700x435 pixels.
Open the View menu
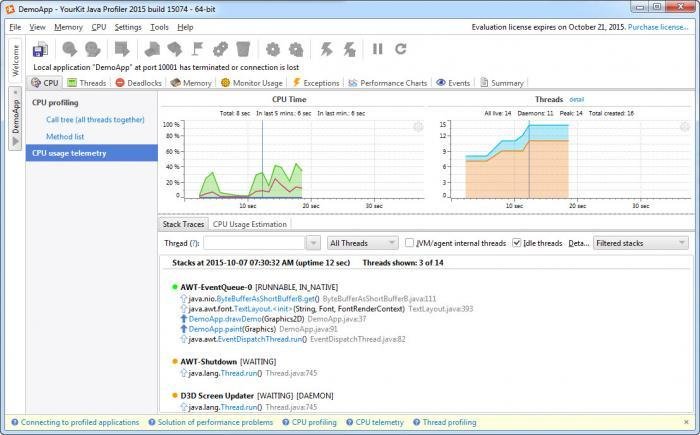click(x=38, y=27)
